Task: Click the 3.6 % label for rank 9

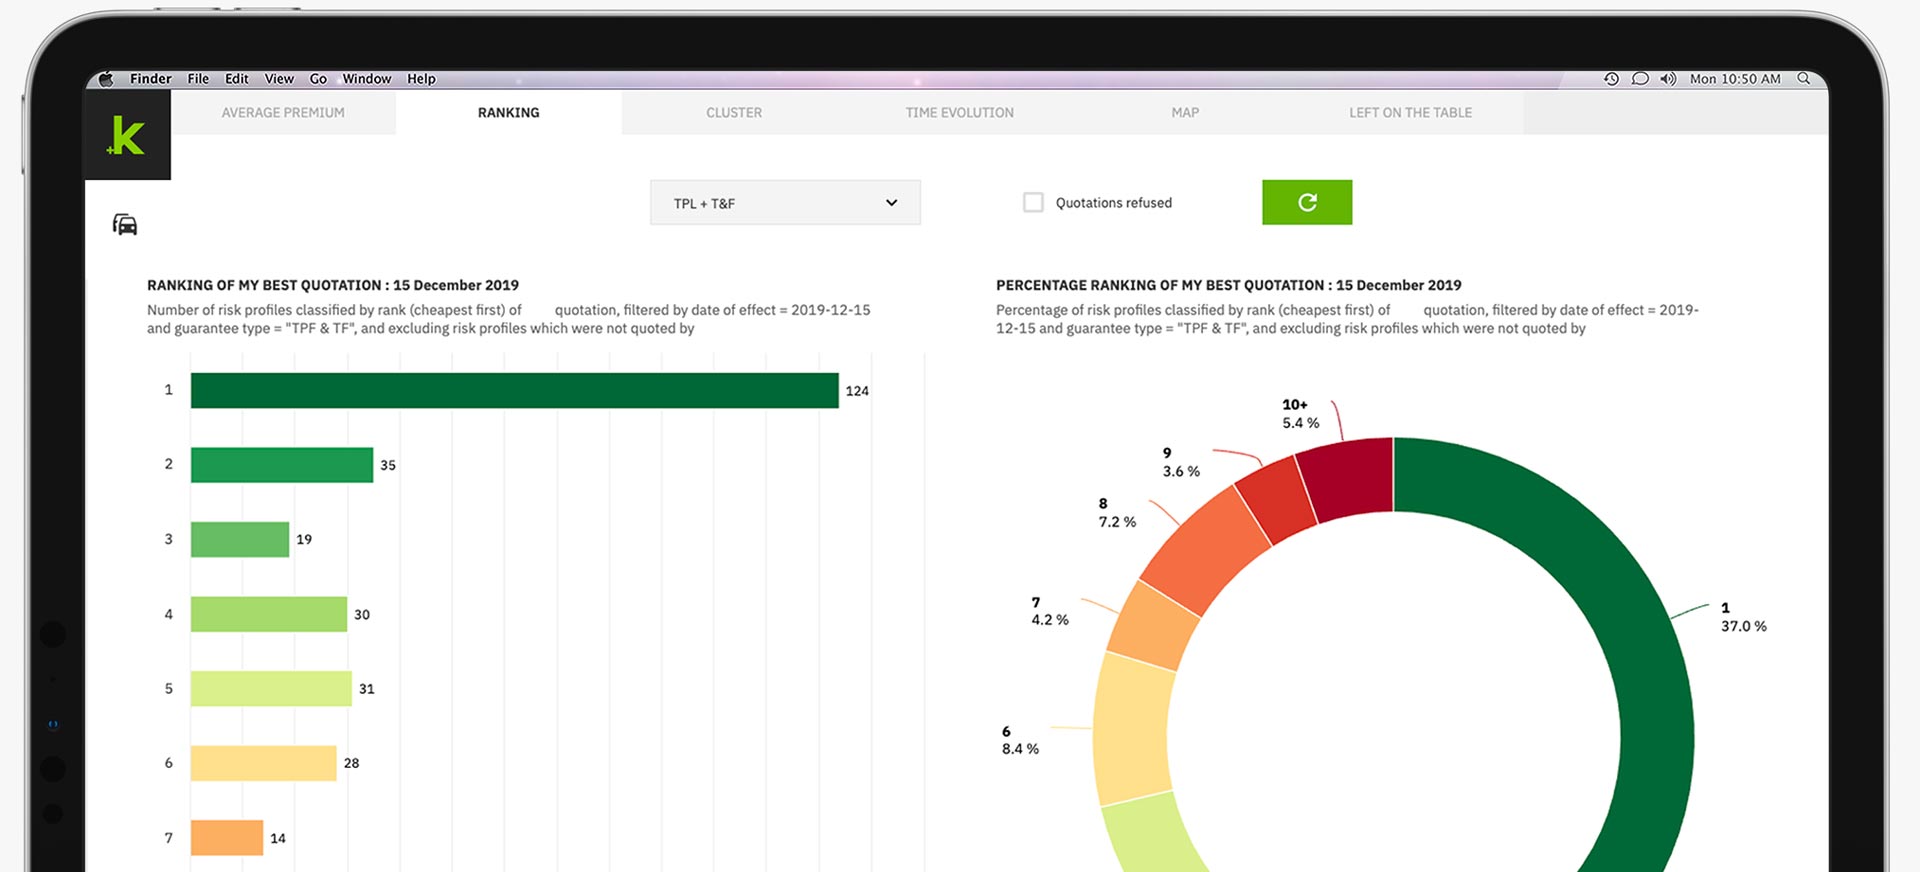Action: [1181, 471]
